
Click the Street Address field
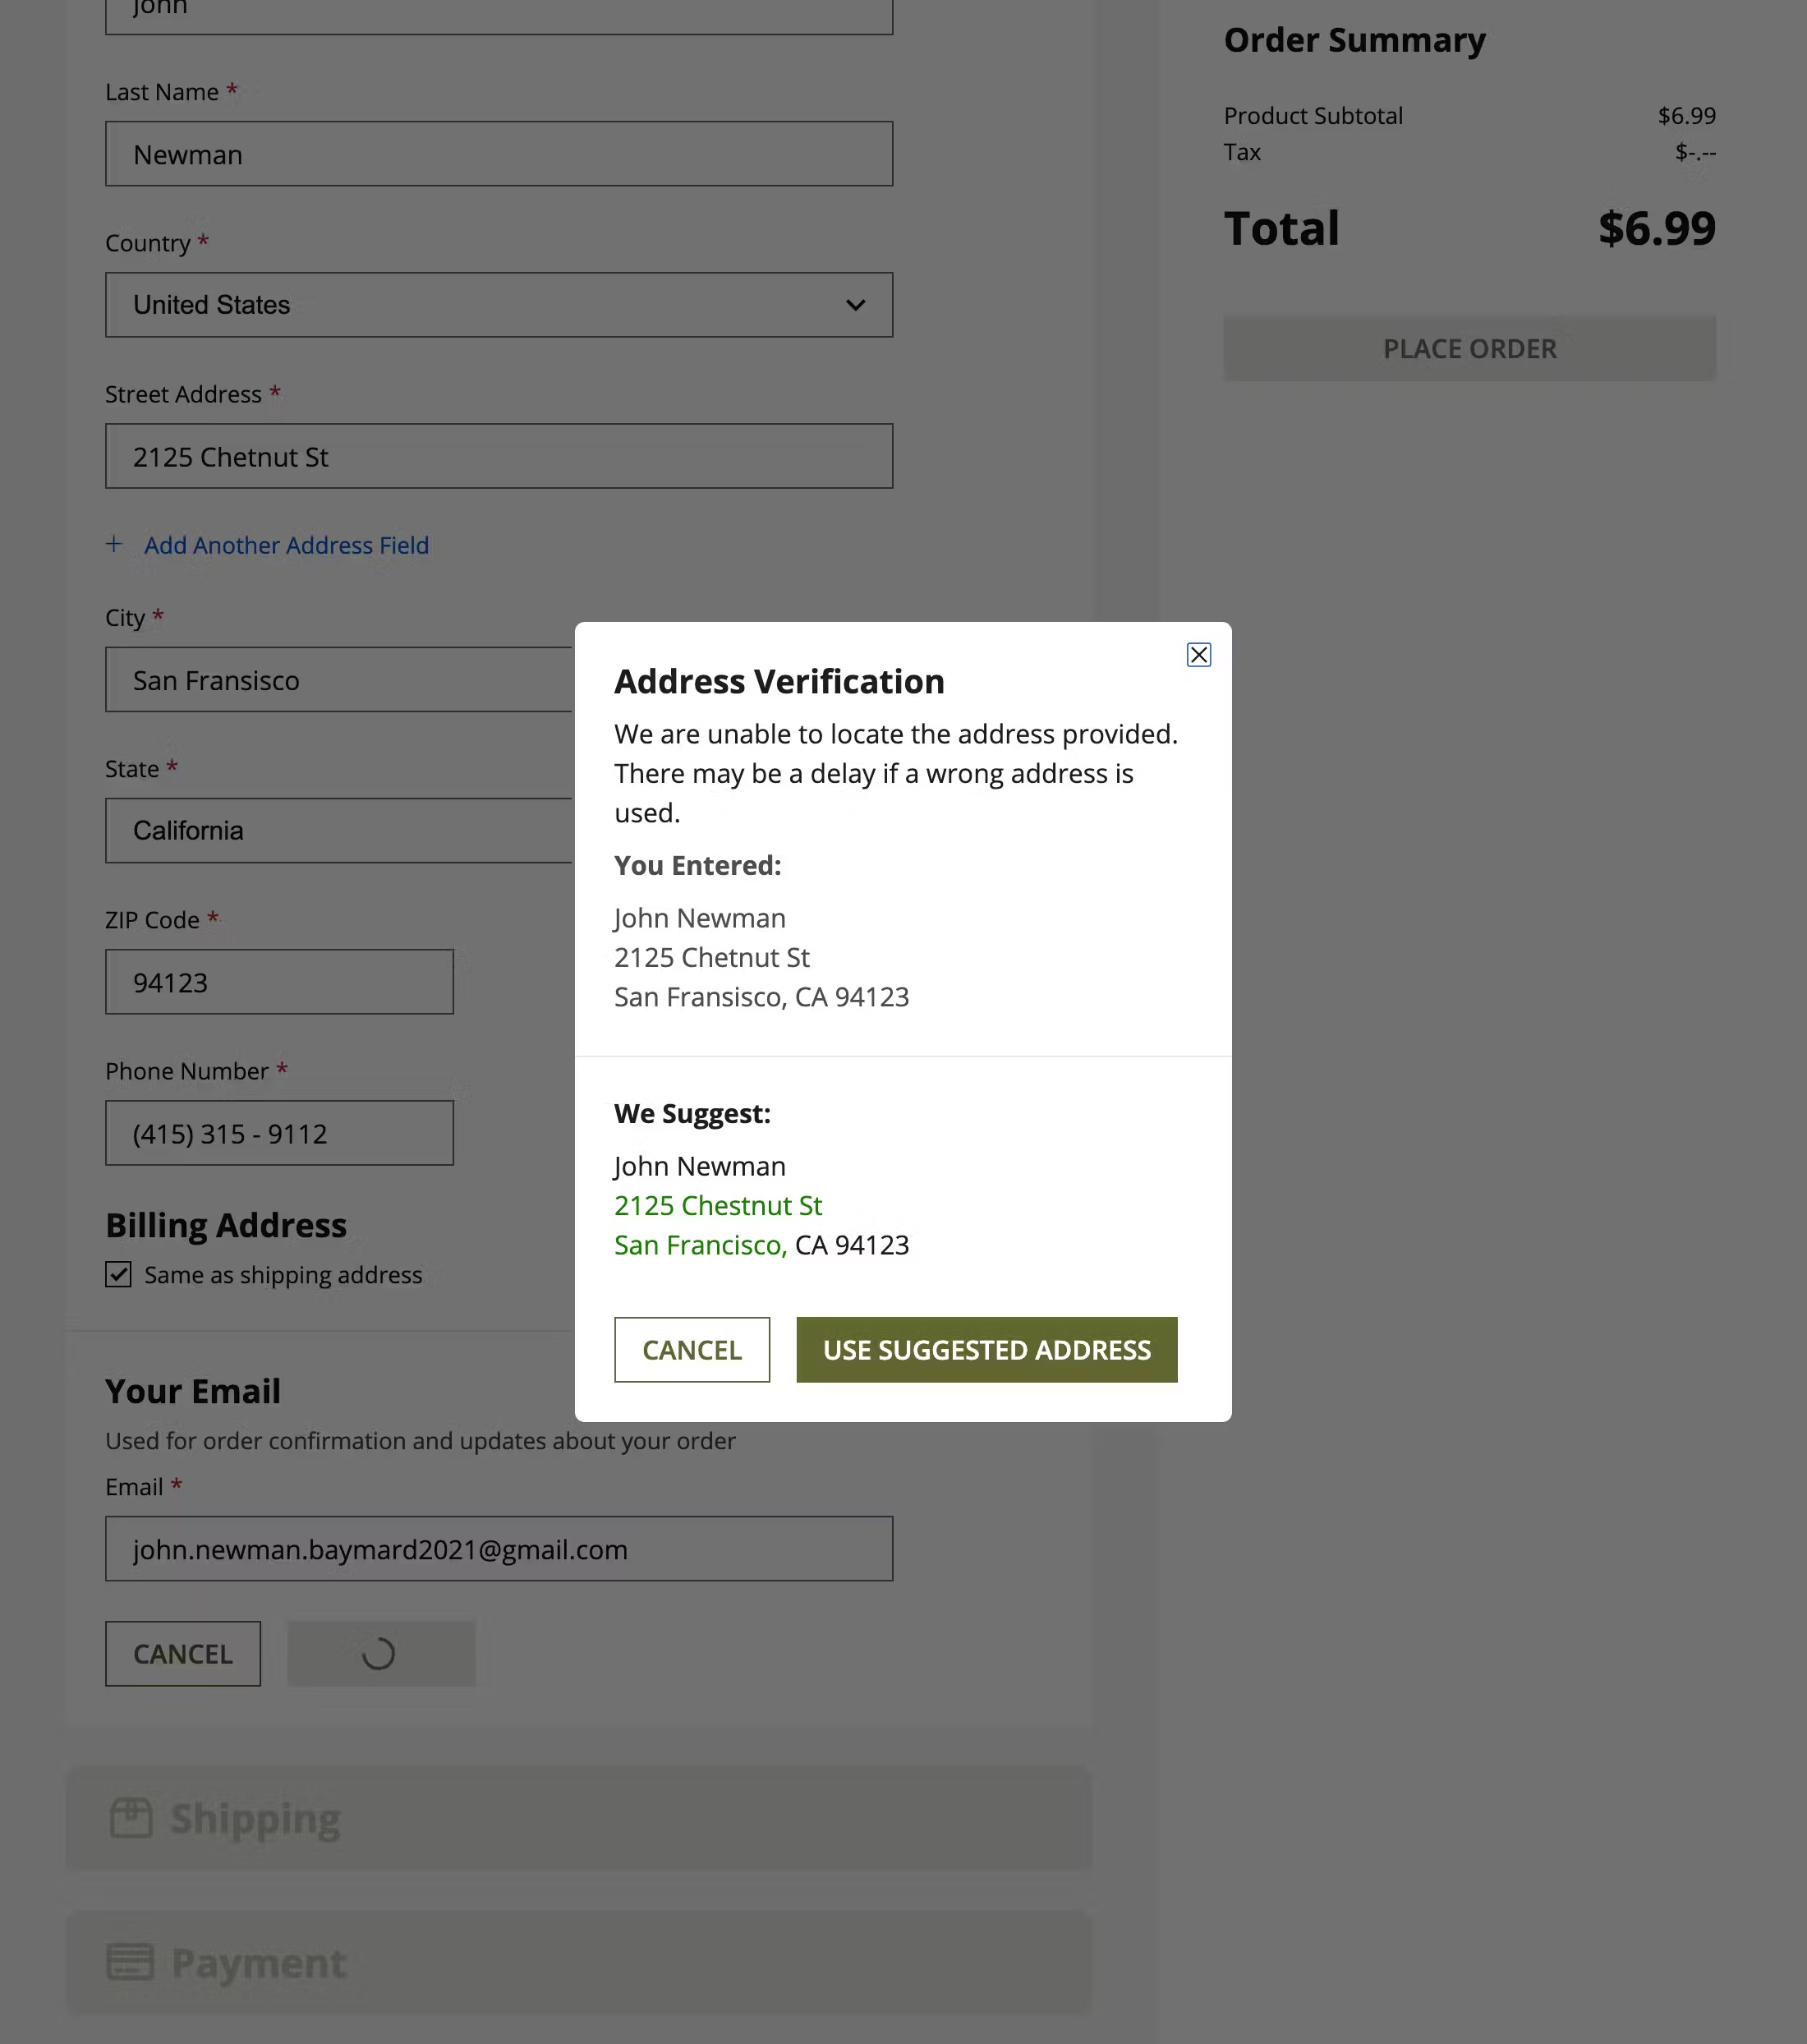[x=498, y=456]
